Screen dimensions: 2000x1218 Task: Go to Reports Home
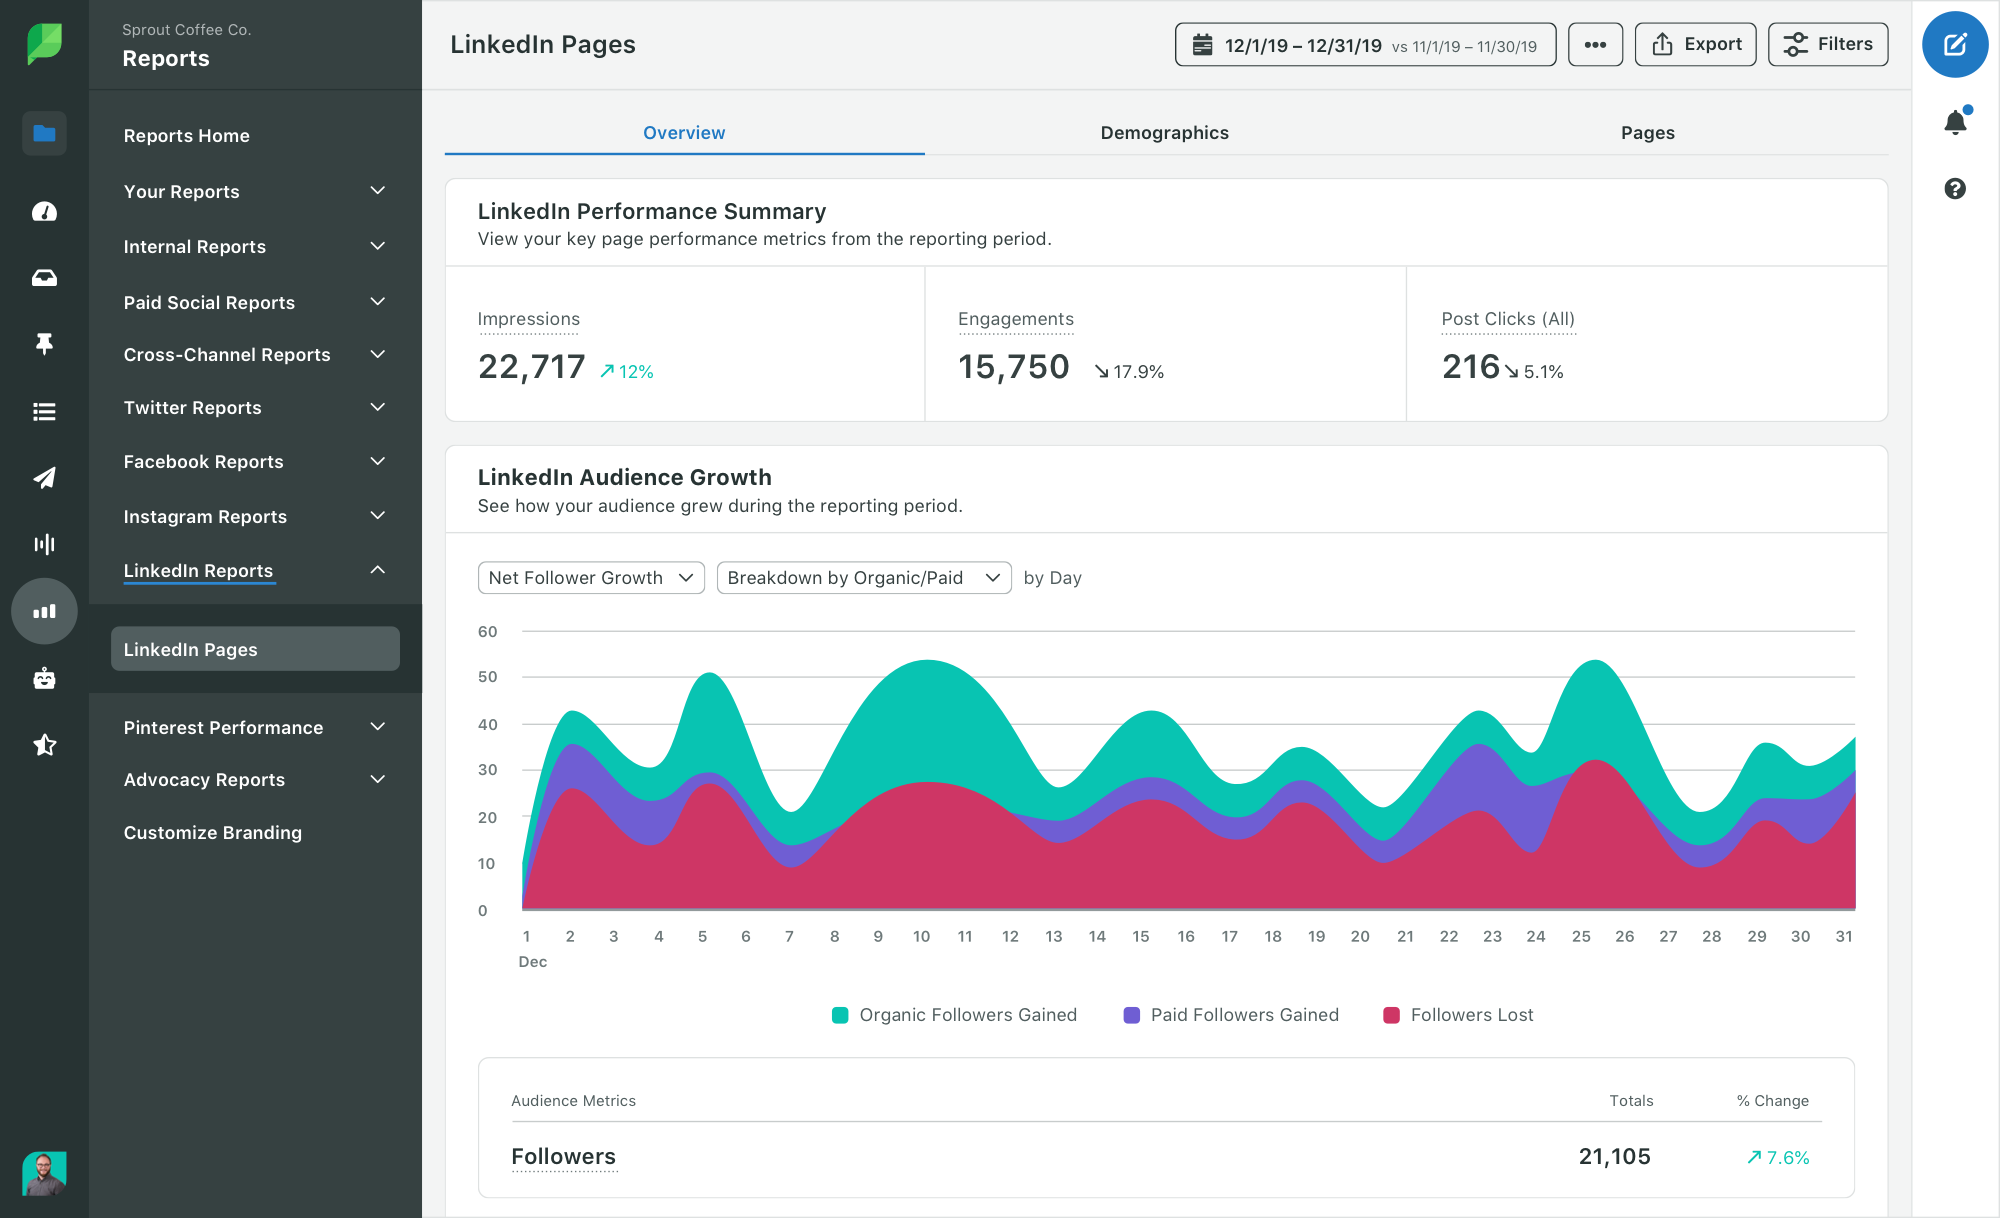point(186,136)
